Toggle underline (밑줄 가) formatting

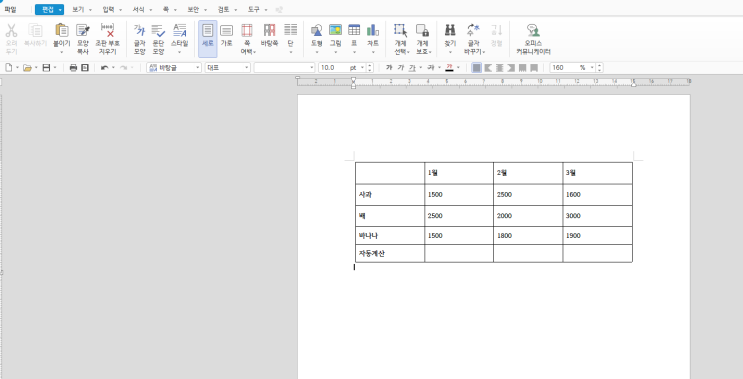point(412,68)
